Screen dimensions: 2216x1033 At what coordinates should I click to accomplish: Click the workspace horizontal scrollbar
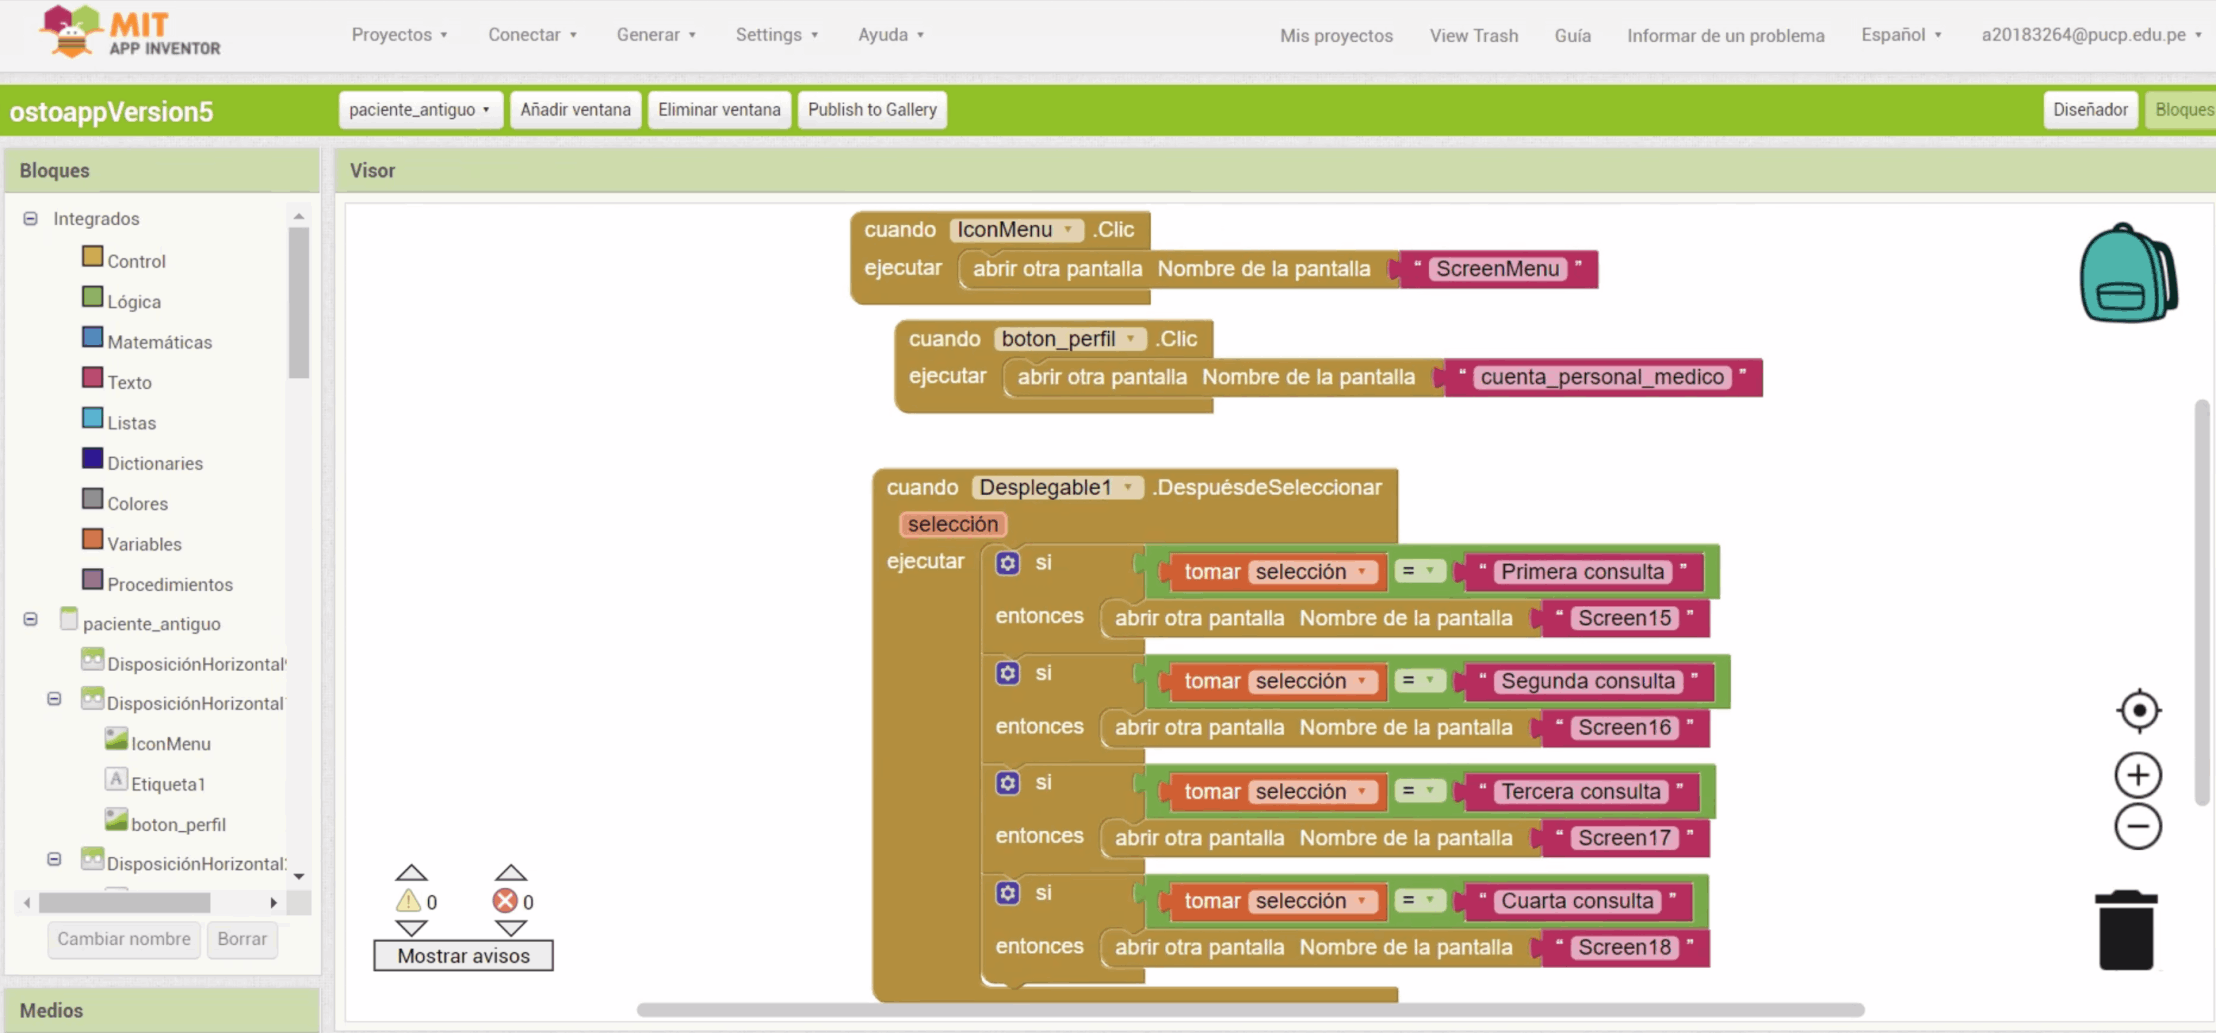[x=1250, y=1009]
